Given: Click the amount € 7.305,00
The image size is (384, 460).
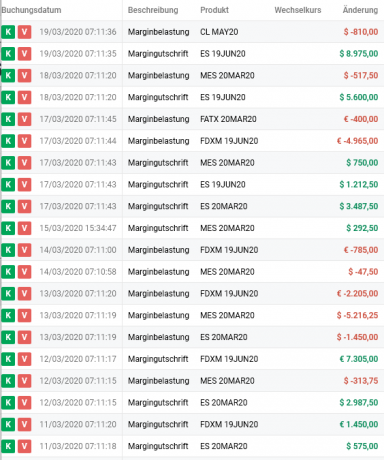Looking at the screenshot, I should pyautogui.click(x=359, y=359).
